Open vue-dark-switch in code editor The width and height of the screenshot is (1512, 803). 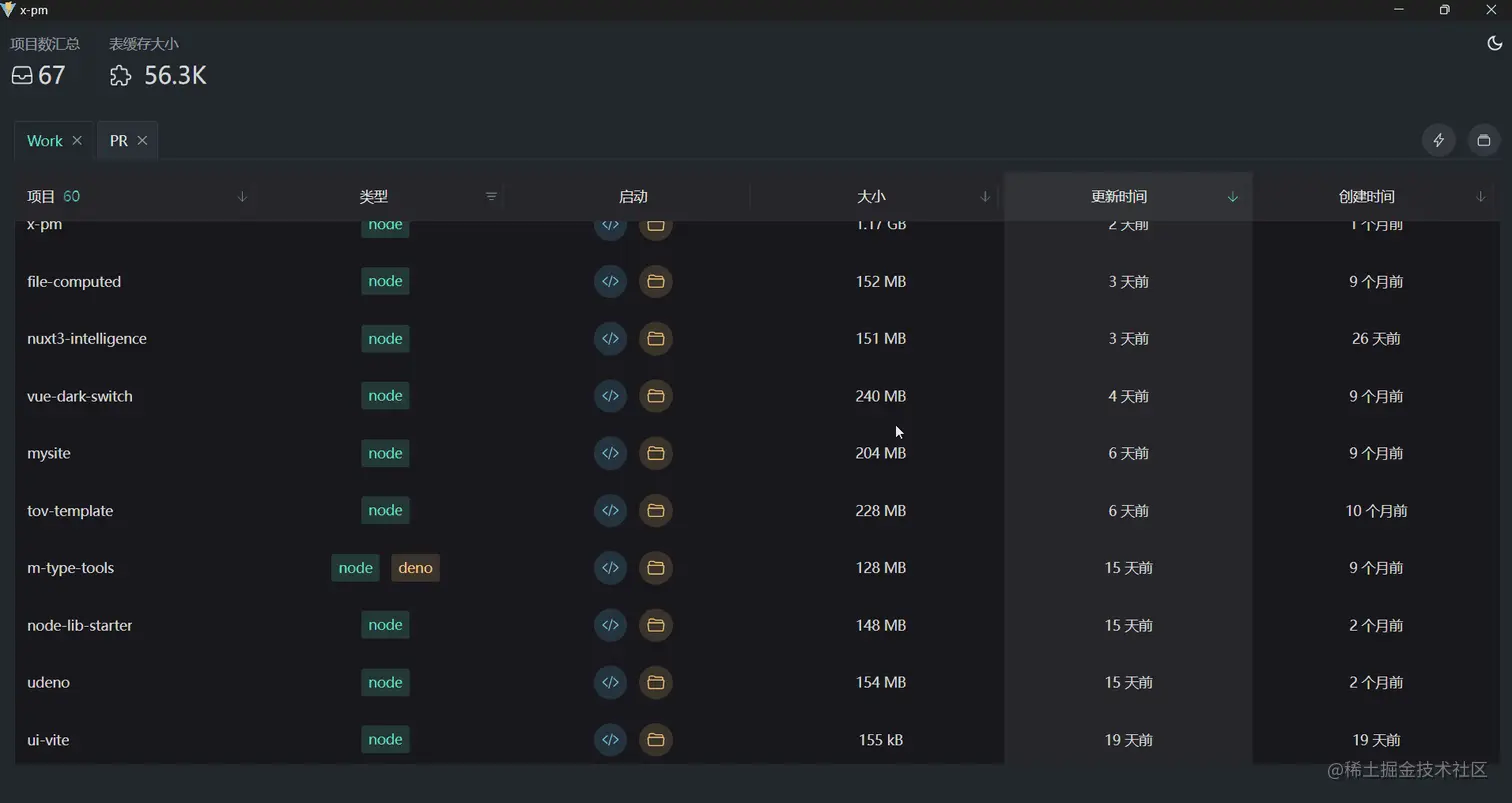pos(610,396)
